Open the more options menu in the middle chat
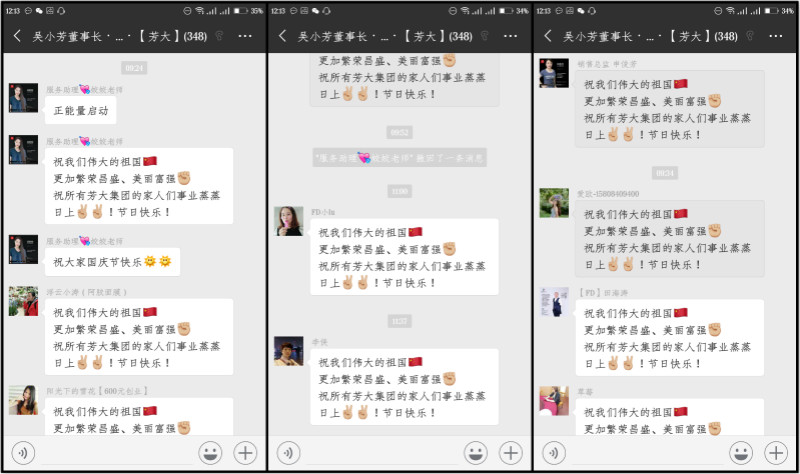 pyautogui.click(x=511, y=35)
